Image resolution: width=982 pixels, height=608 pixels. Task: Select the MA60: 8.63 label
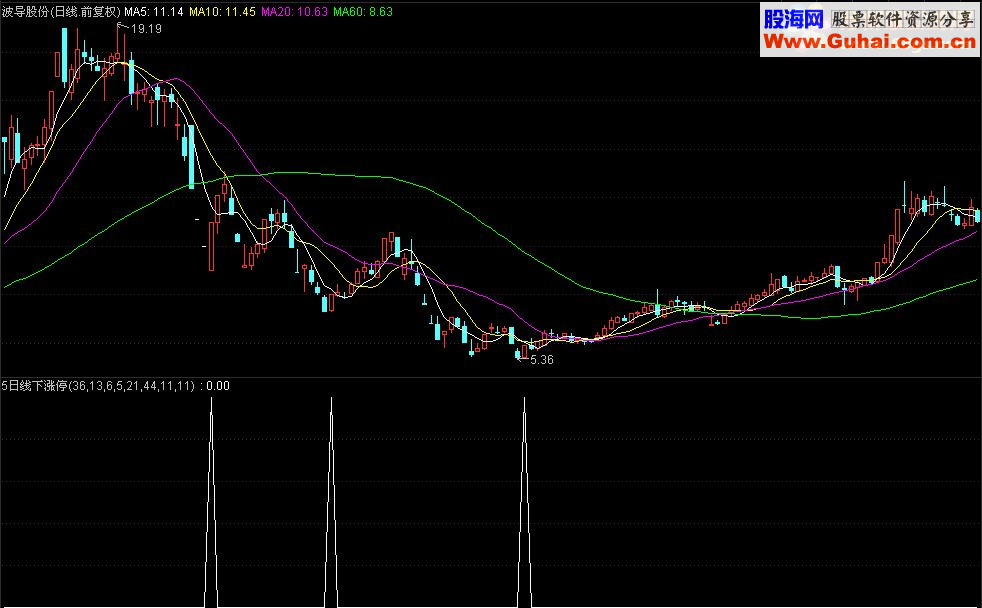363,11
